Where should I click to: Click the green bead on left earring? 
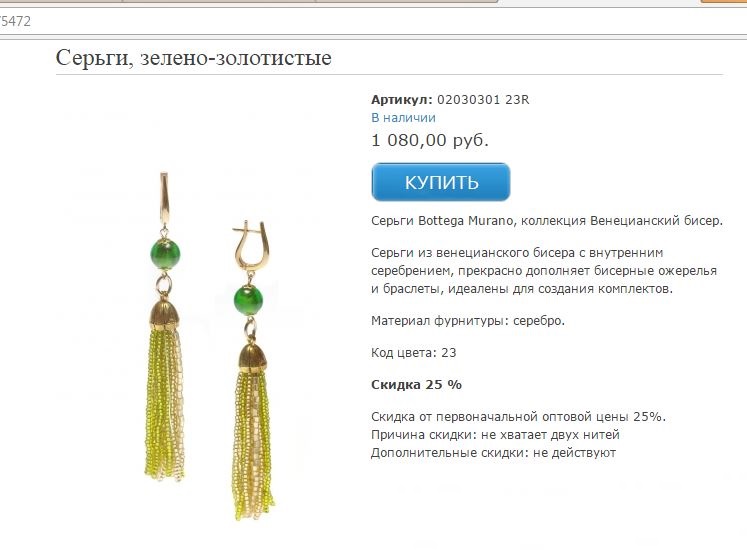165,254
